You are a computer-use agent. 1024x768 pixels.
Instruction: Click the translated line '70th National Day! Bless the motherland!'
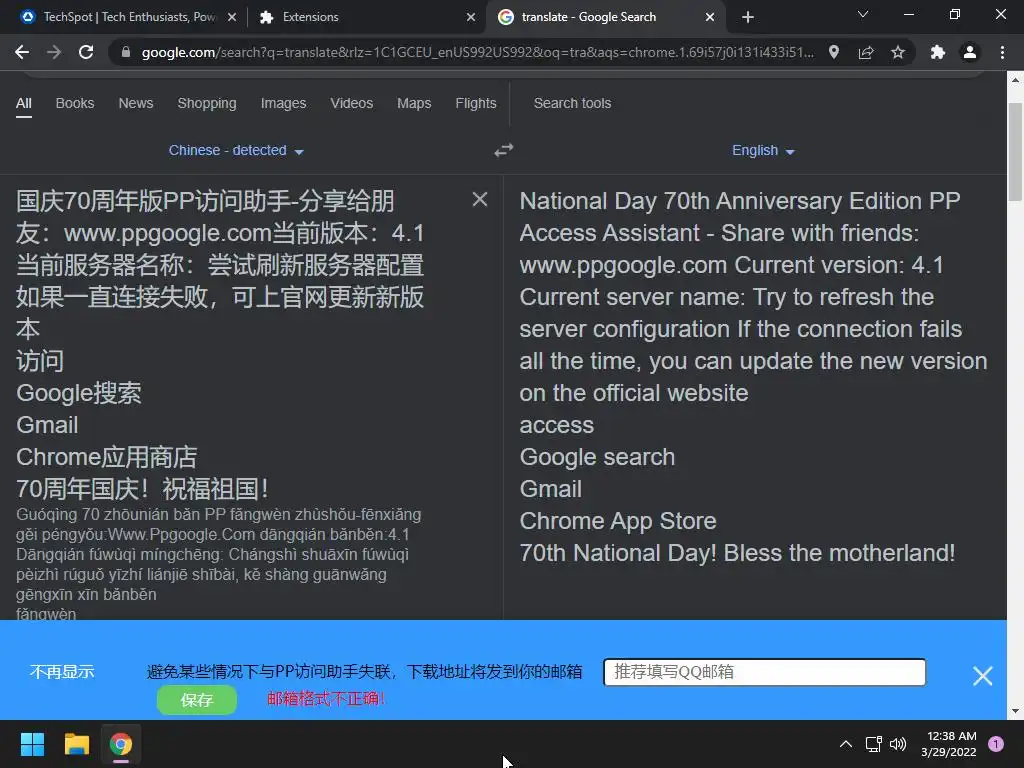click(x=737, y=553)
